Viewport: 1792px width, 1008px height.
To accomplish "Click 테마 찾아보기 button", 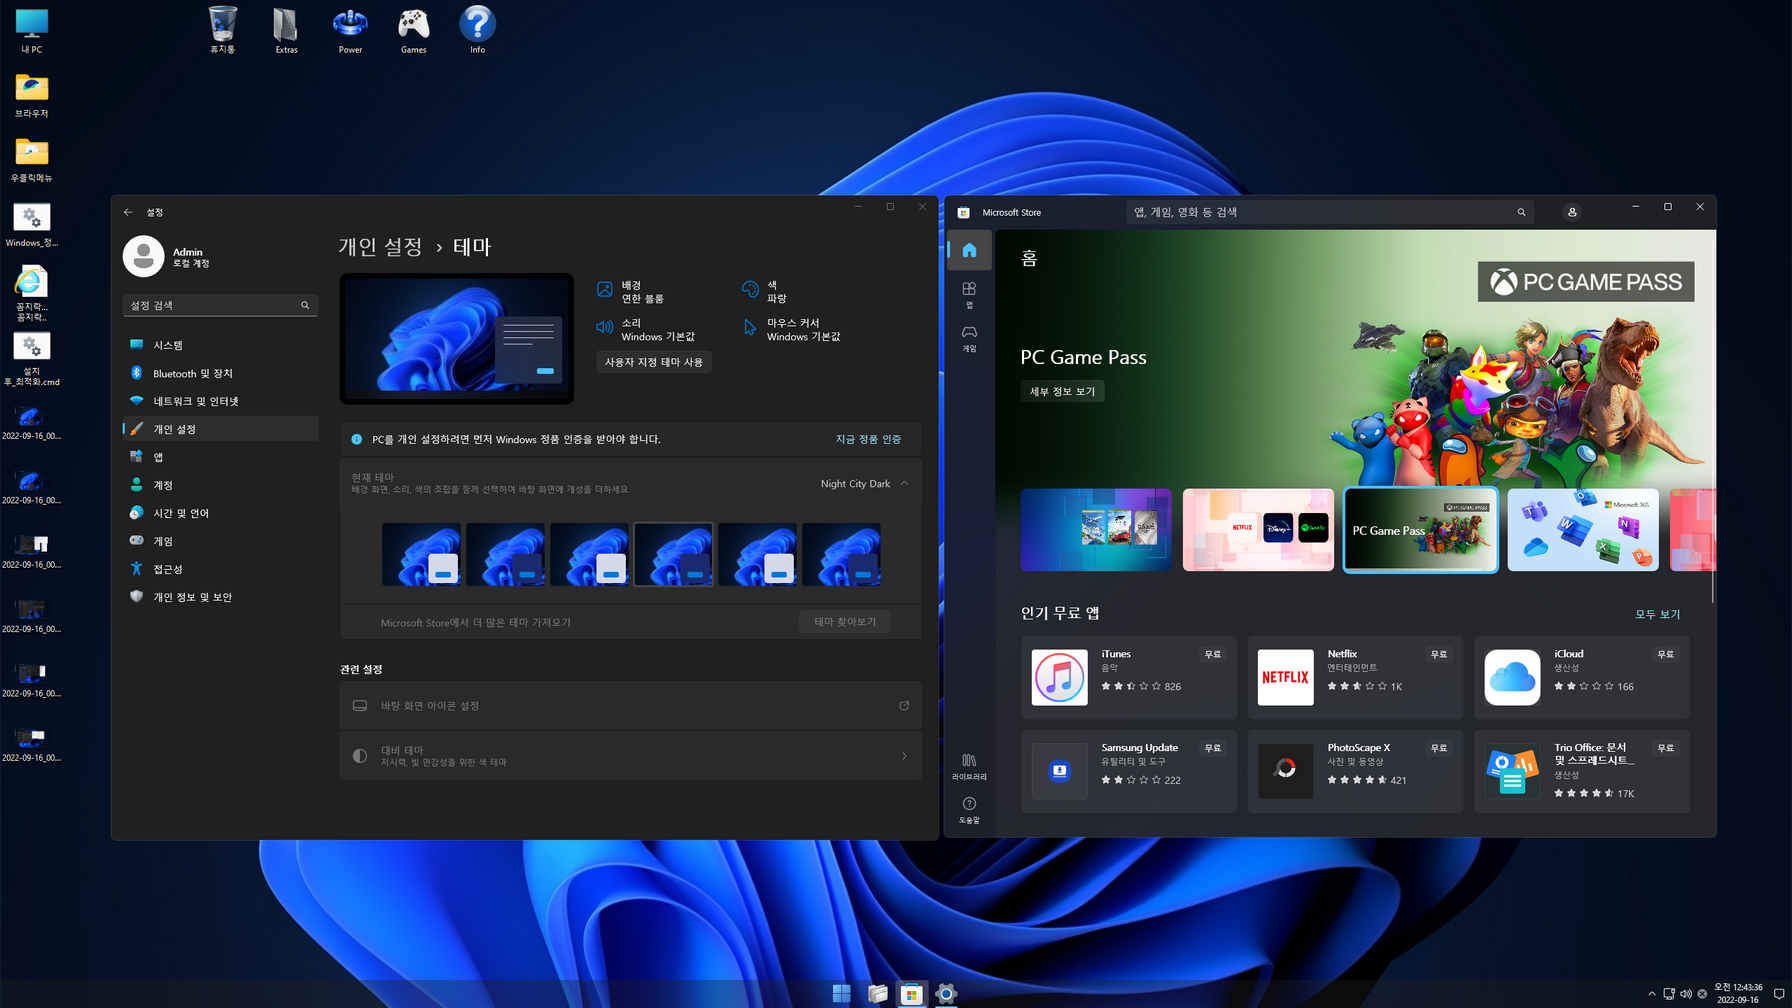I will click(x=845, y=622).
